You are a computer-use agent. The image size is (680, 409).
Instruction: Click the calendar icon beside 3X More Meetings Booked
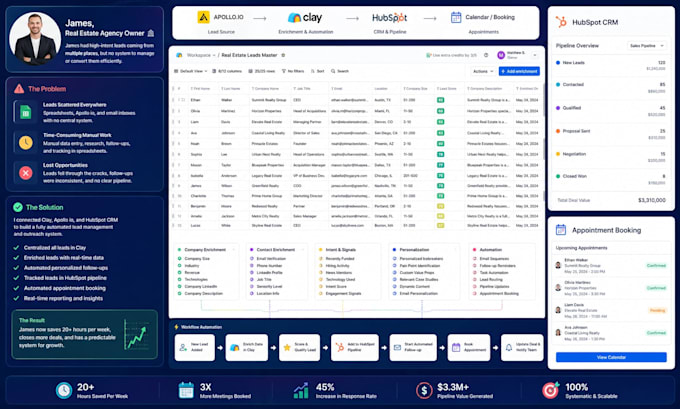pyautogui.click(x=186, y=390)
